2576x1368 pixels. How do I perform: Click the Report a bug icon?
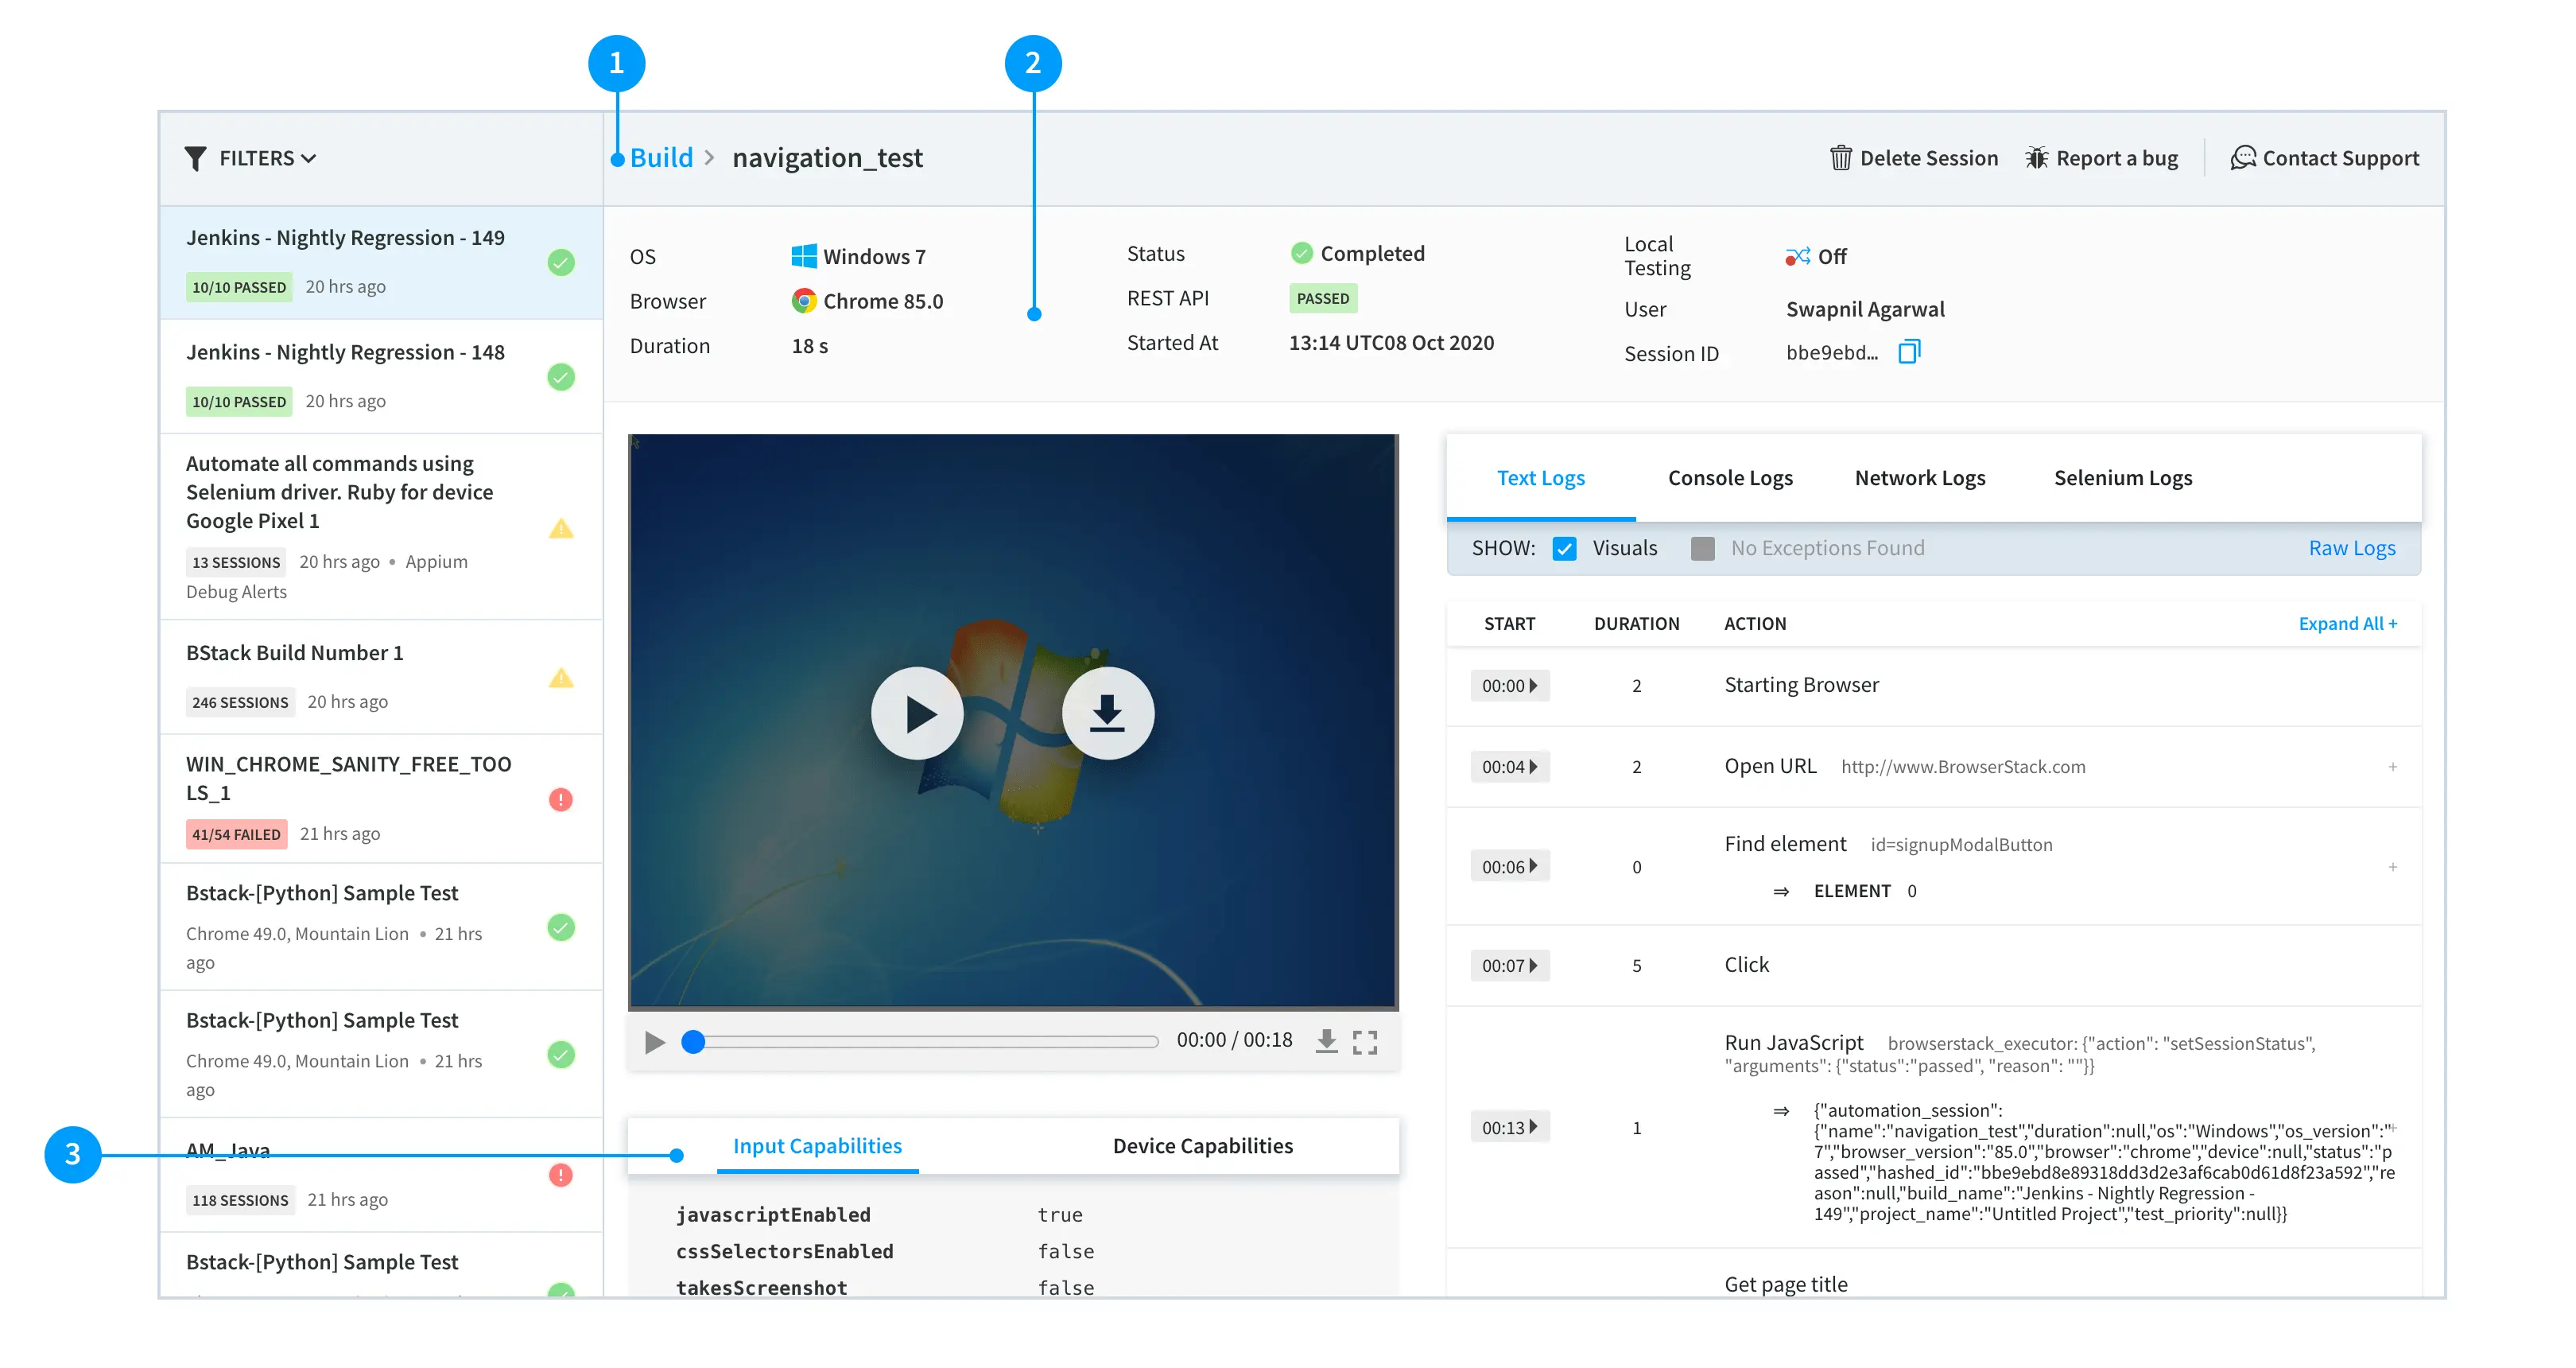(x=2036, y=158)
